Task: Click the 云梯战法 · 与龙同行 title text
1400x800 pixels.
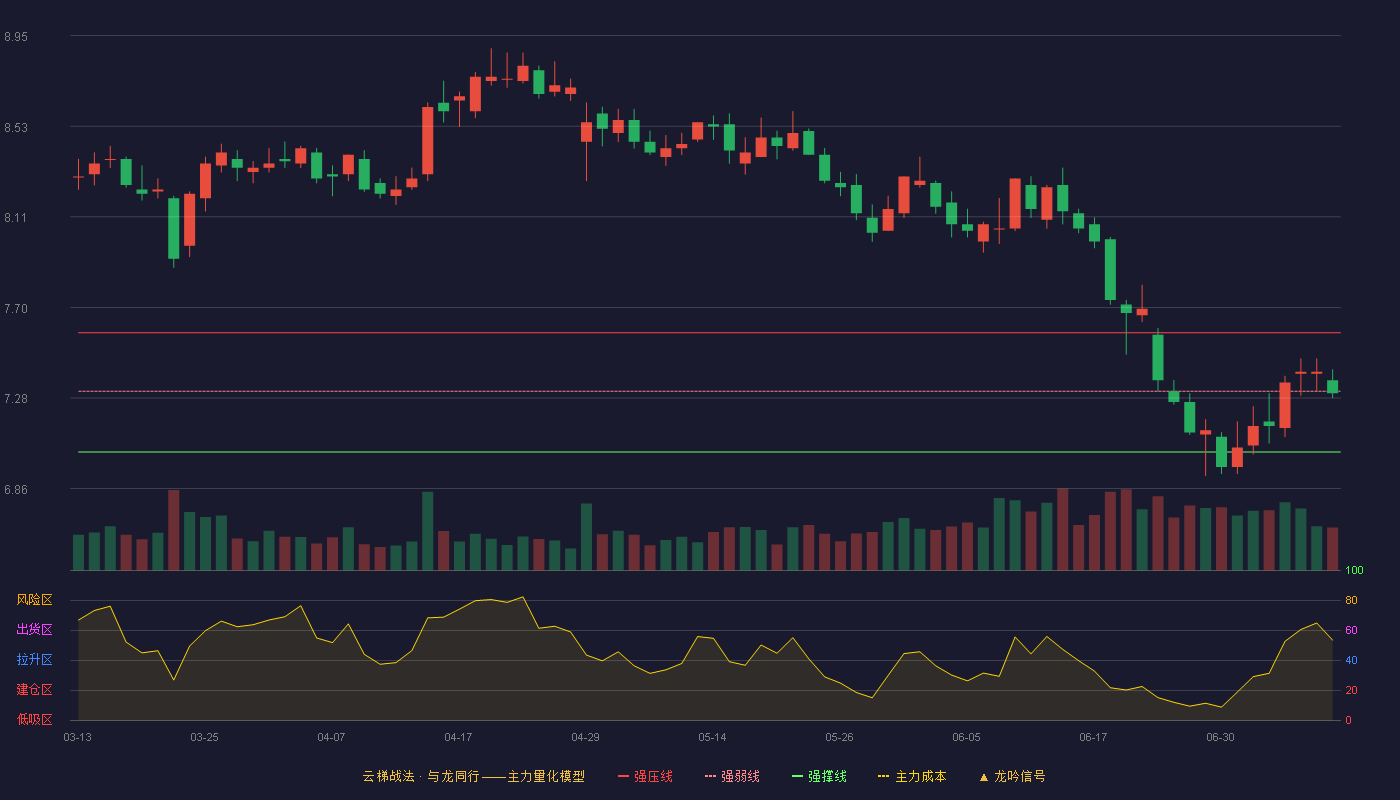Action: coord(421,776)
